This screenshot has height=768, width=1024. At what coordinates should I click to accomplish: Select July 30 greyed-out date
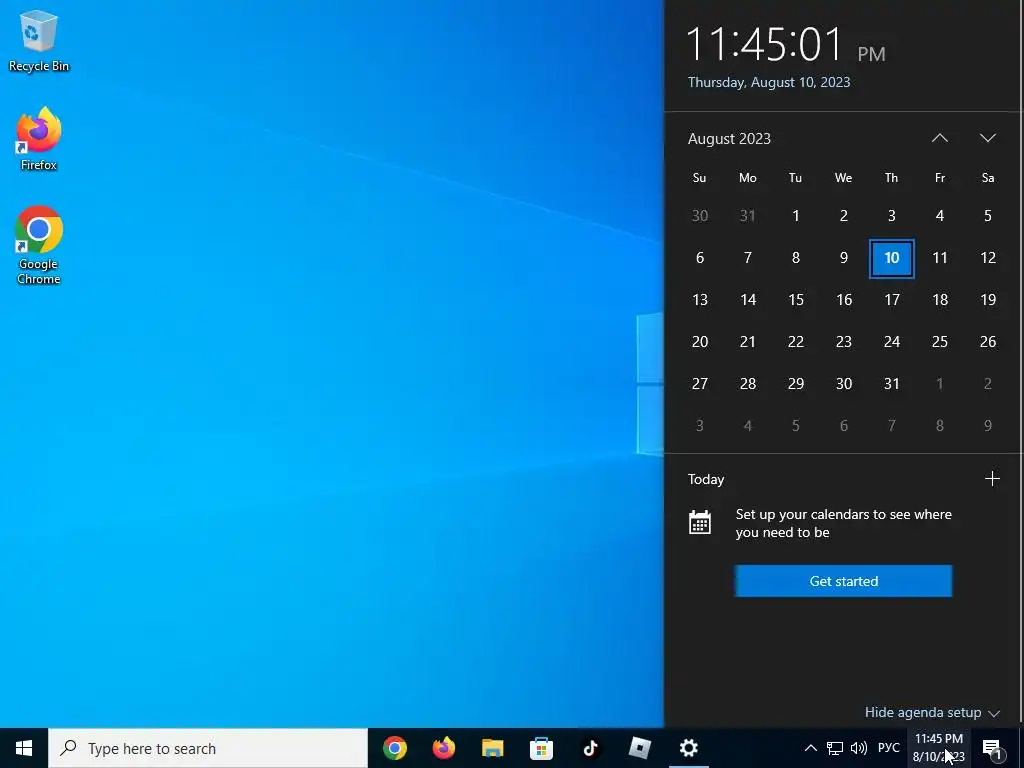coord(699,216)
